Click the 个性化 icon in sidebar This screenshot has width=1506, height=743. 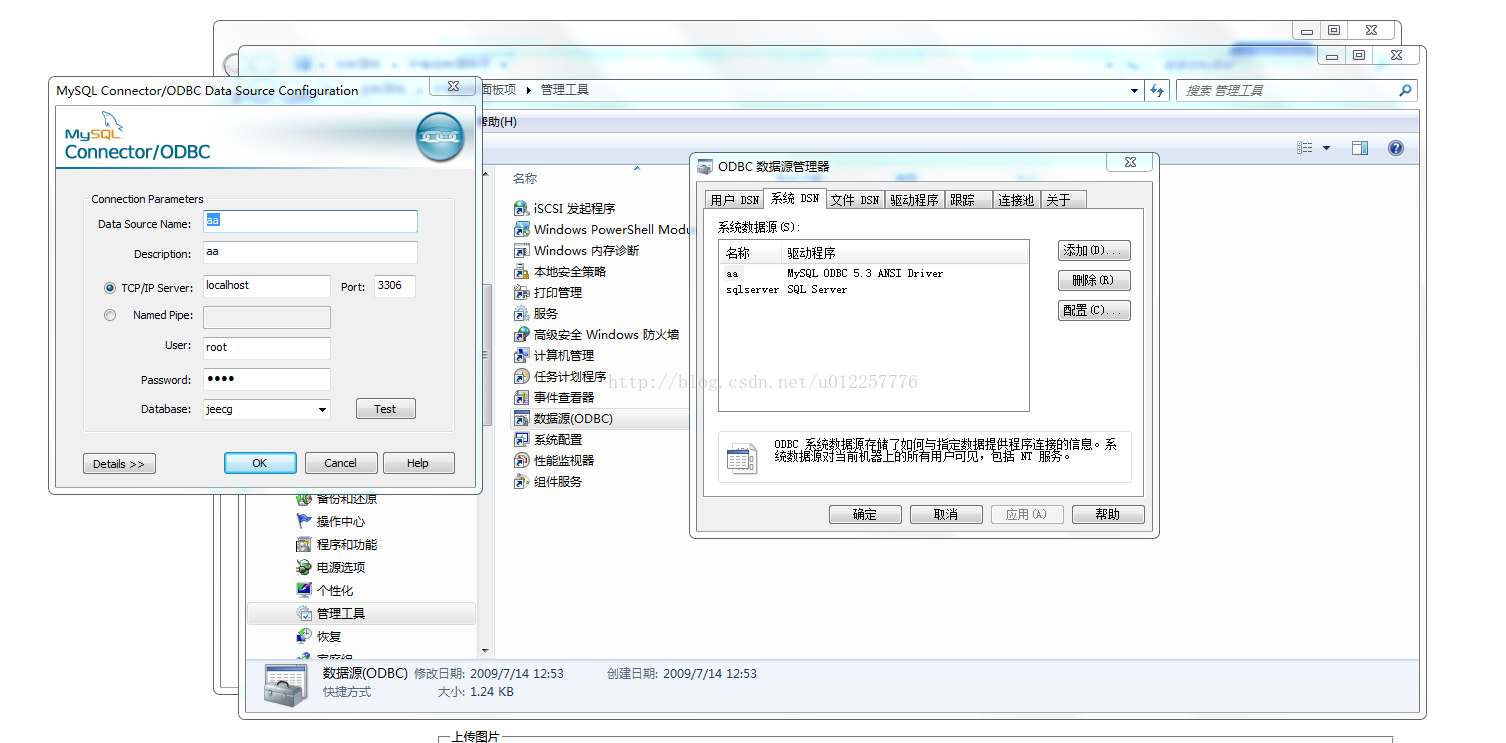pyautogui.click(x=304, y=590)
